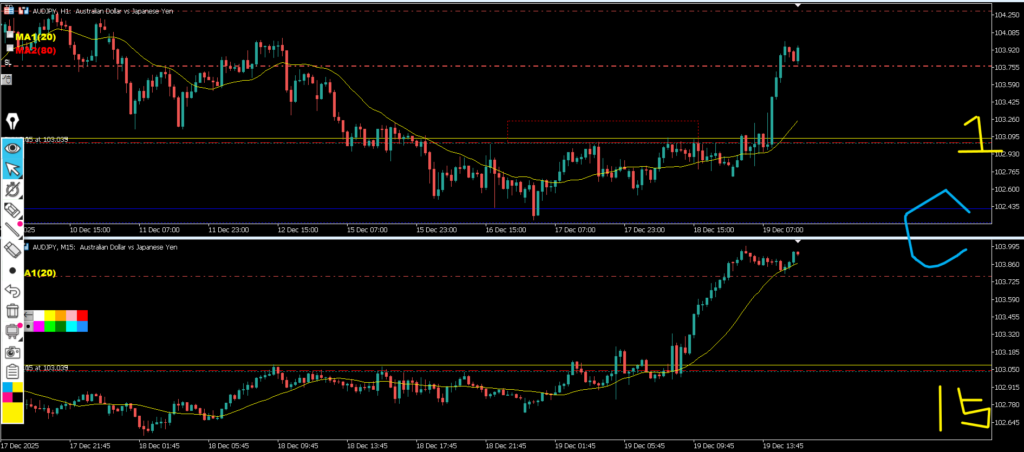Click the camera screenshot icon
The width and height of the screenshot is (1024, 452).
pos(12,352)
